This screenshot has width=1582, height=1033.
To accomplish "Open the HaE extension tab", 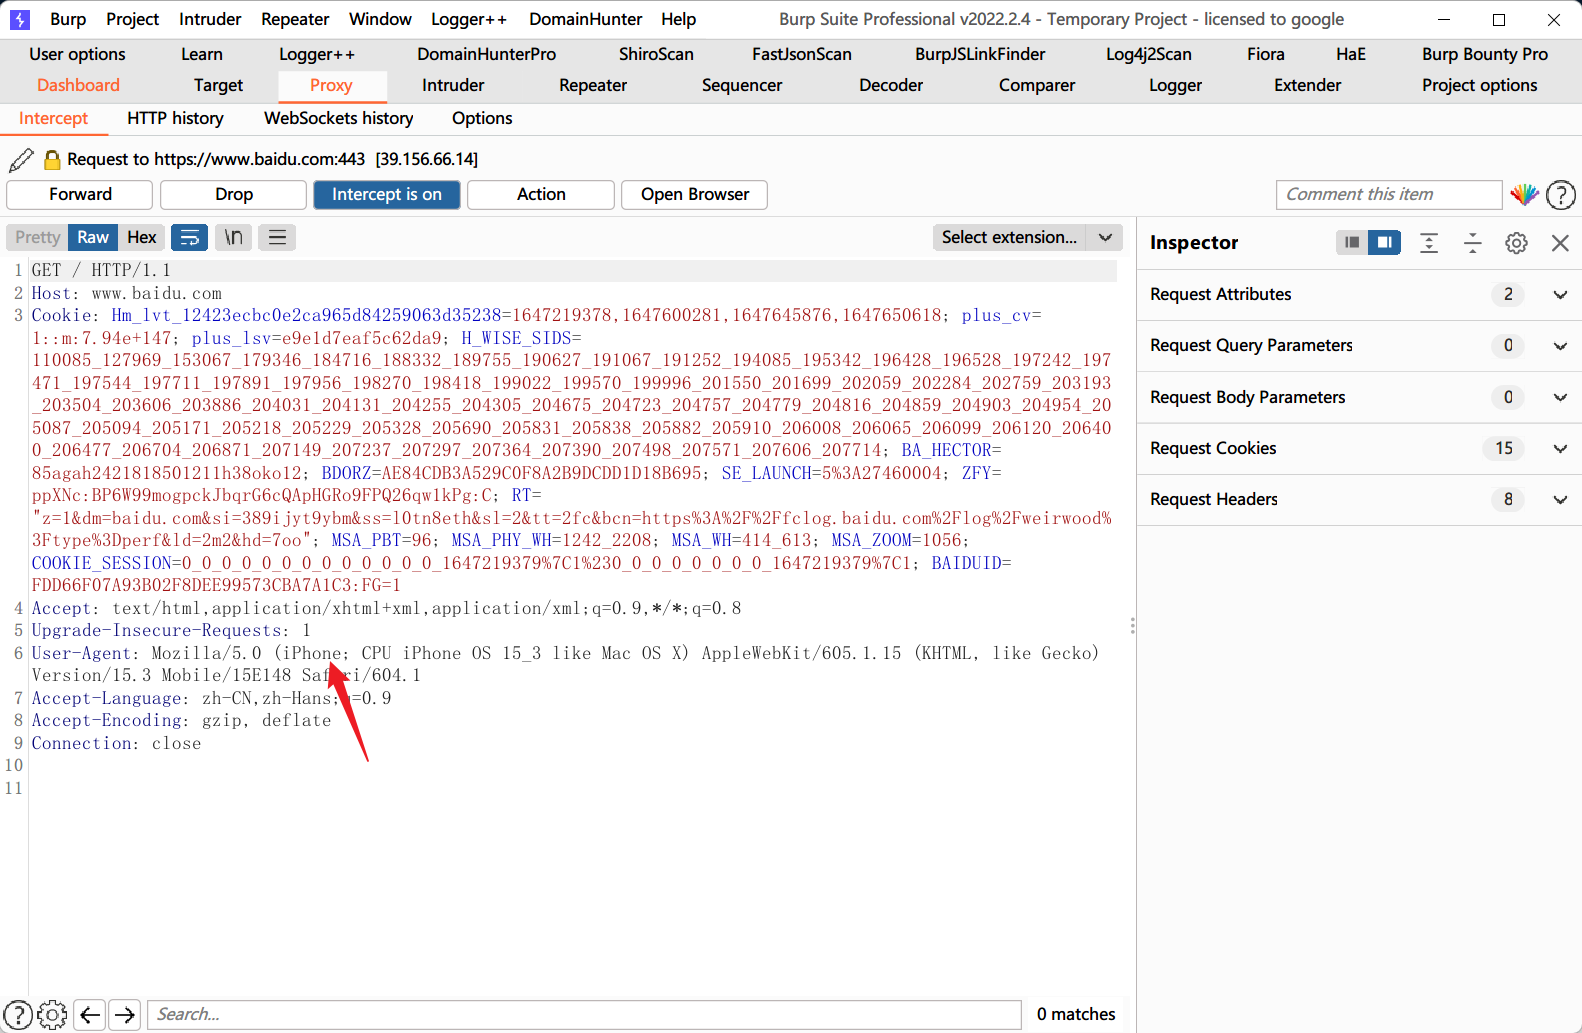I will pos(1350,54).
